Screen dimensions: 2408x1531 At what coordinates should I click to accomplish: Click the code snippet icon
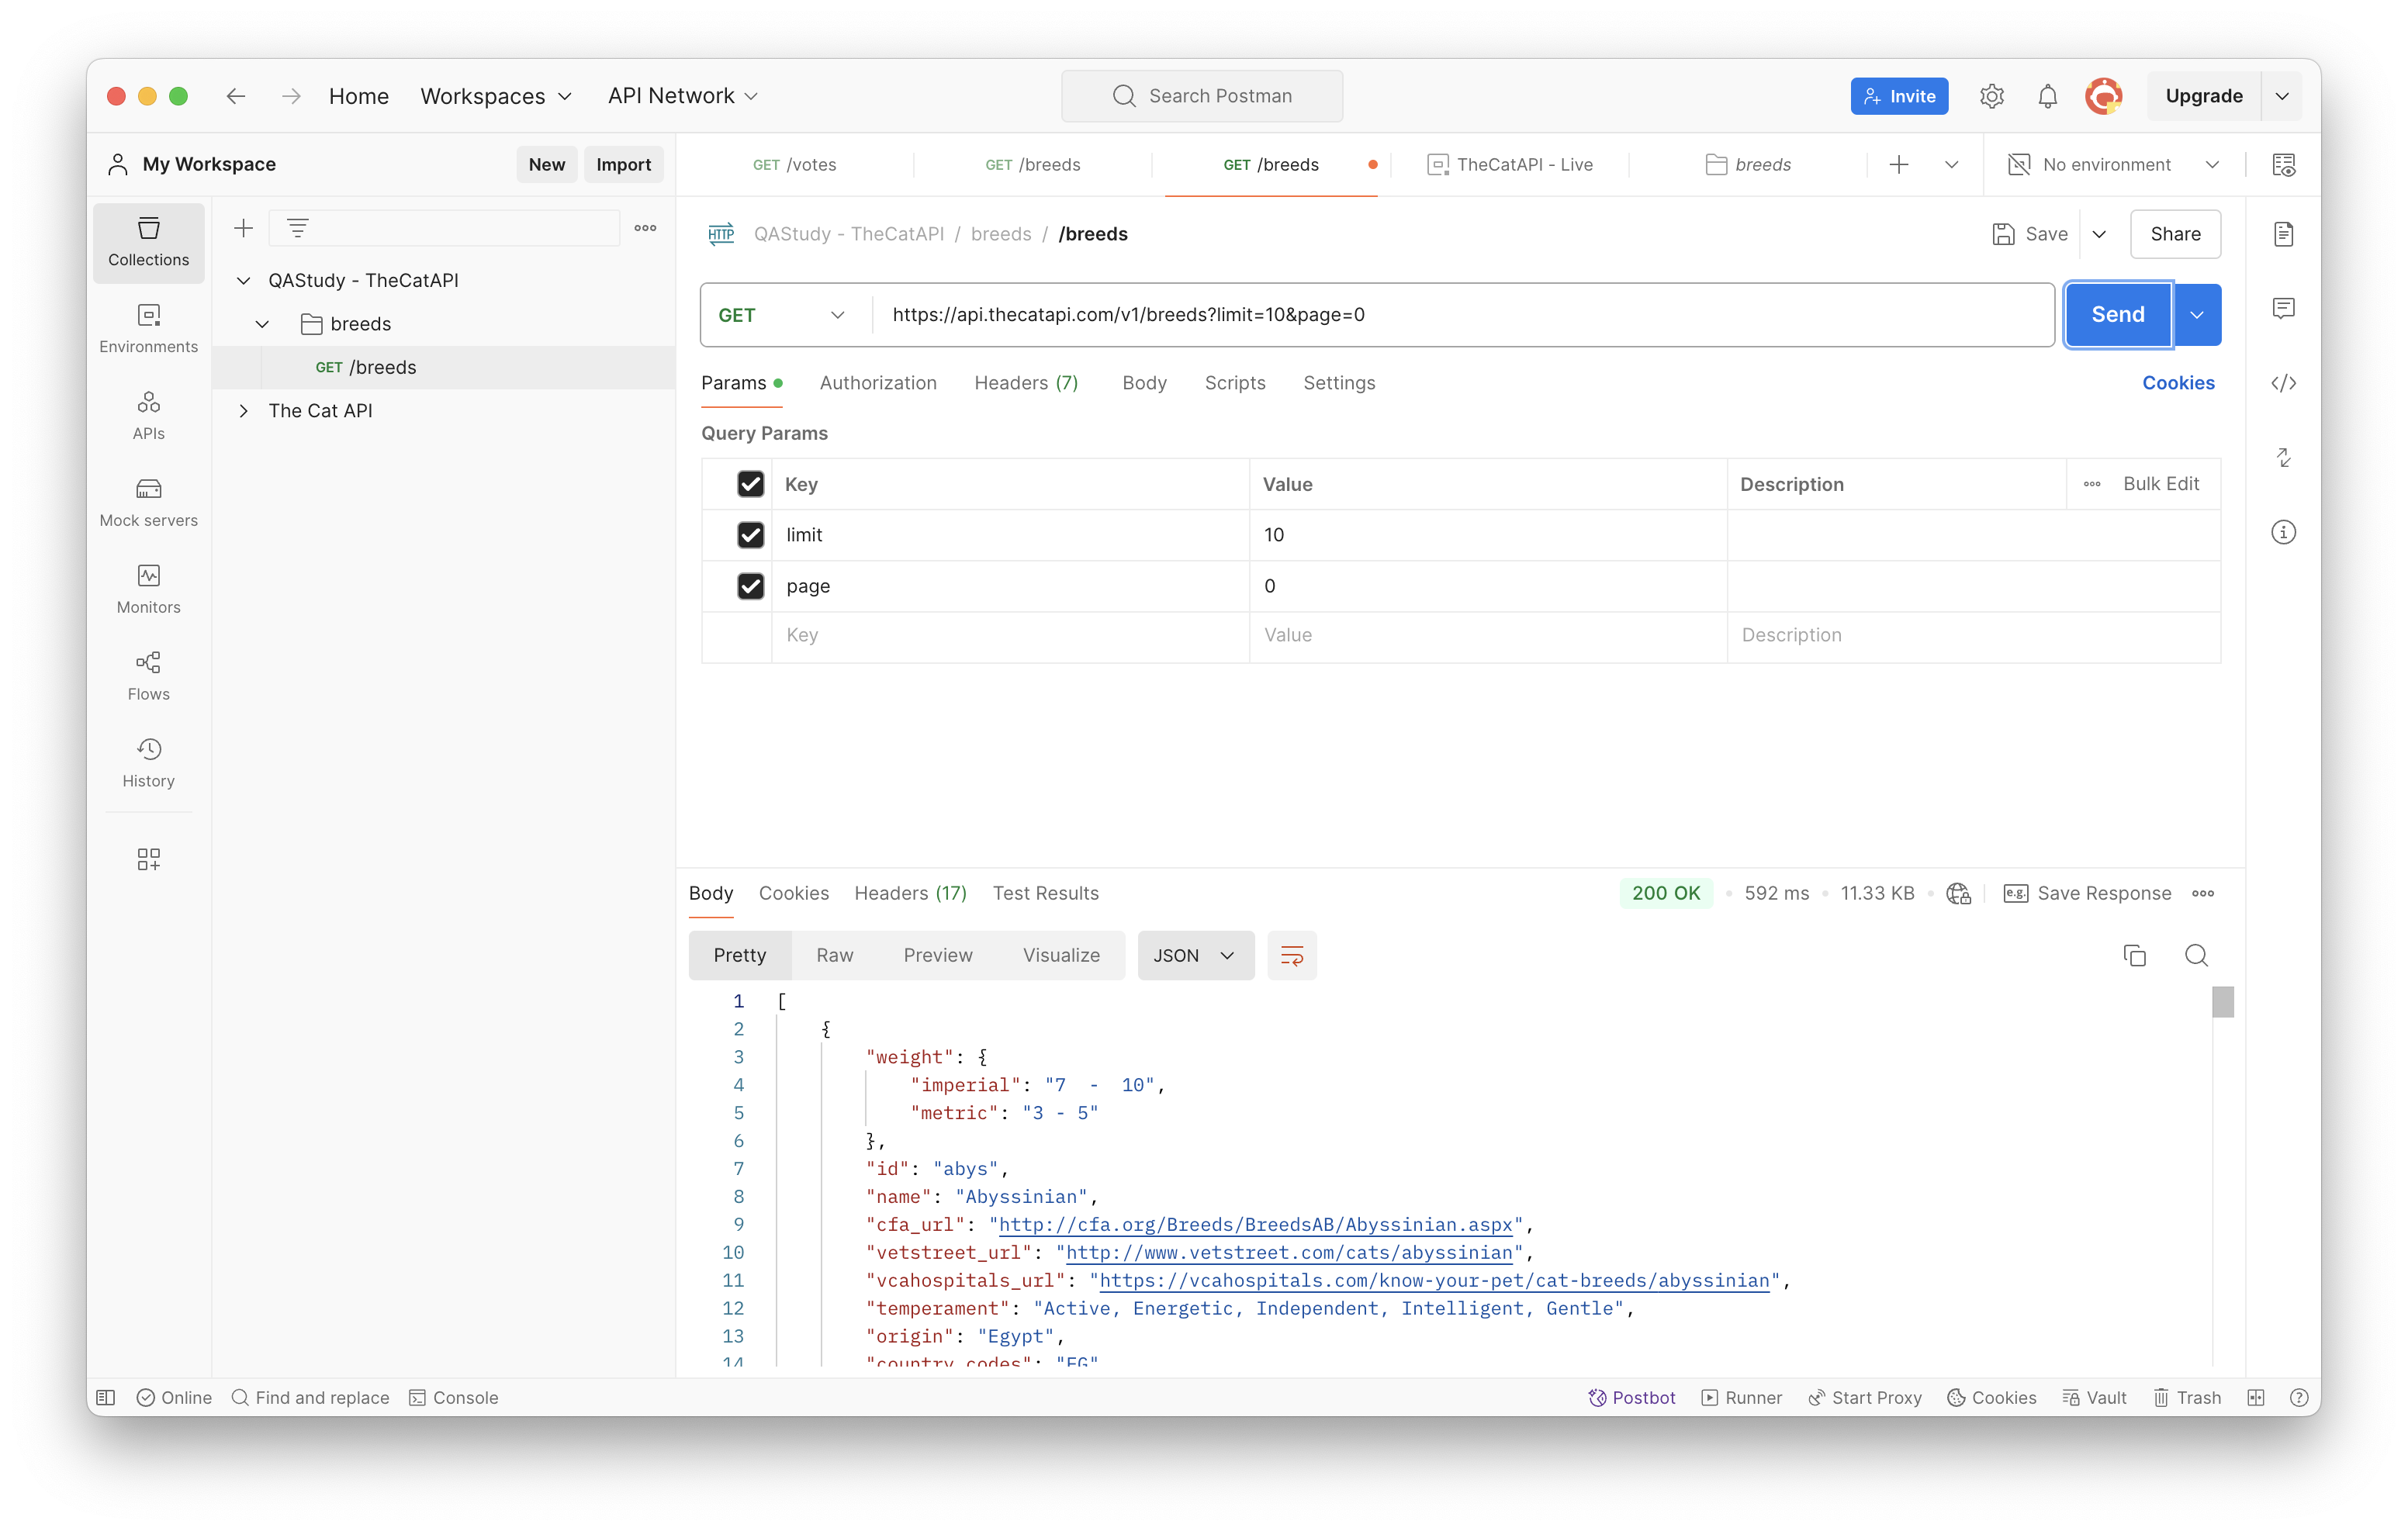click(x=2283, y=383)
